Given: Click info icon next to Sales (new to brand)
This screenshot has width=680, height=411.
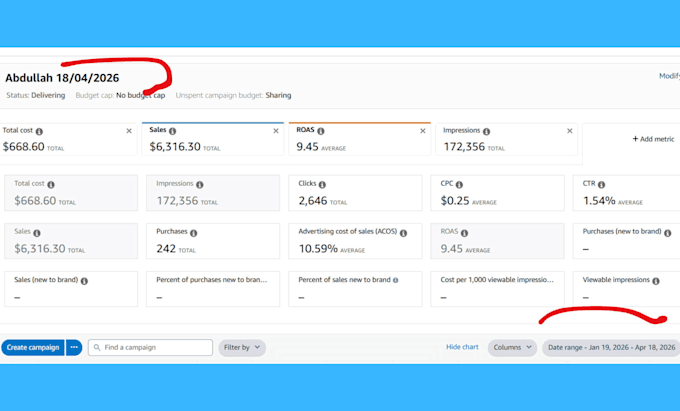Looking at the screenshot, I should pos(84,281).
